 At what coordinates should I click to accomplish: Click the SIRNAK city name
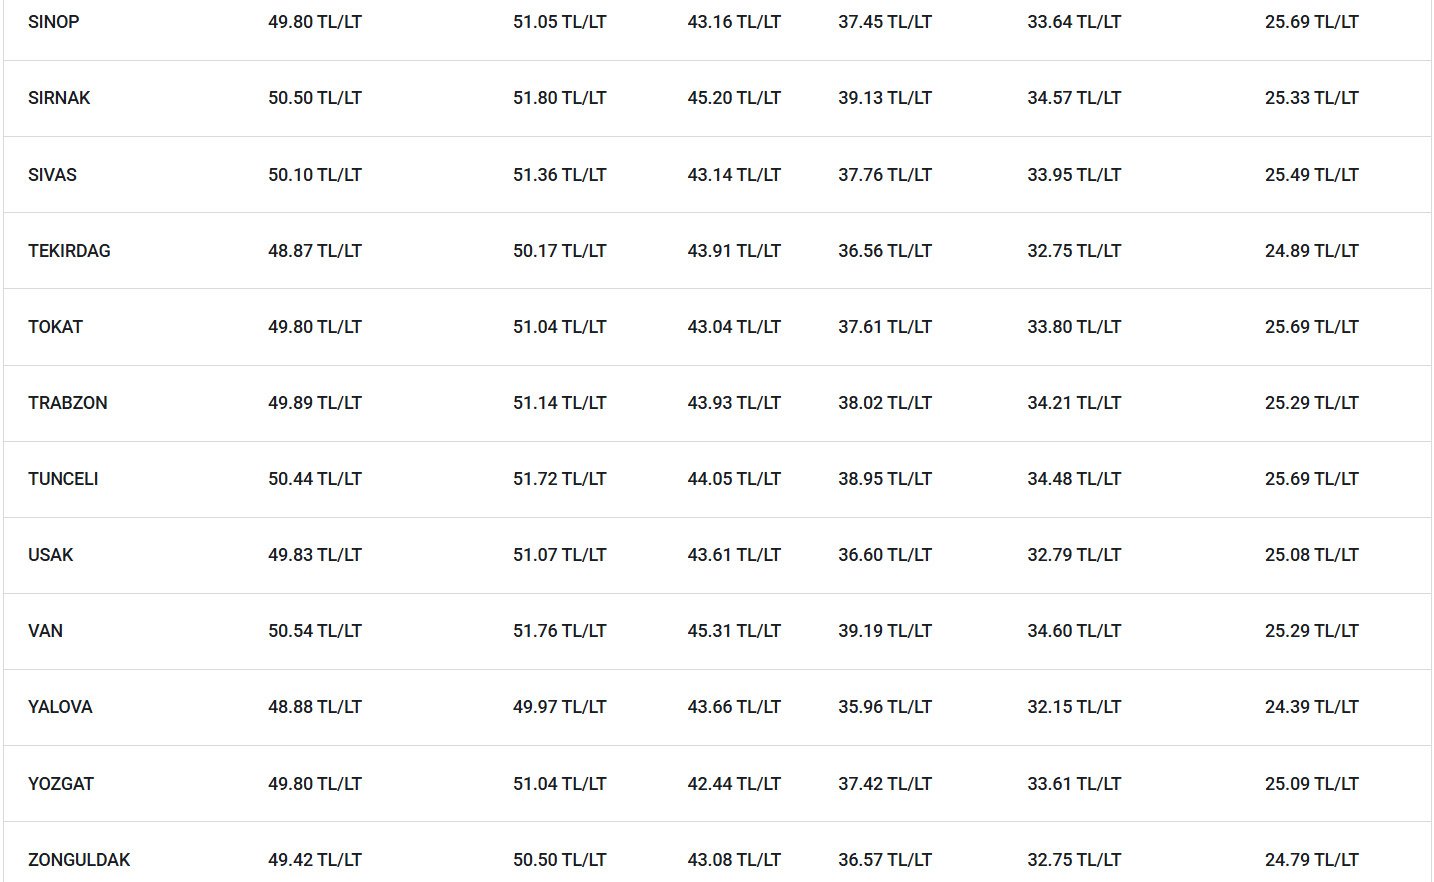point(59,98)
